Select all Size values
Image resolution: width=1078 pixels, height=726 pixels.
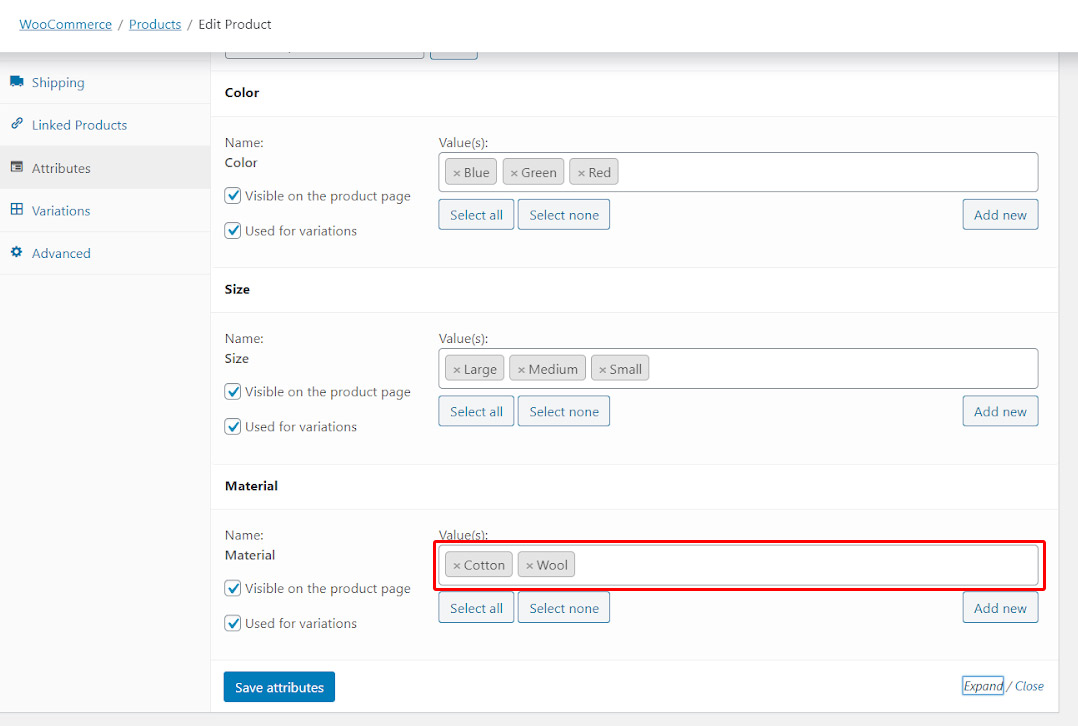476,411
